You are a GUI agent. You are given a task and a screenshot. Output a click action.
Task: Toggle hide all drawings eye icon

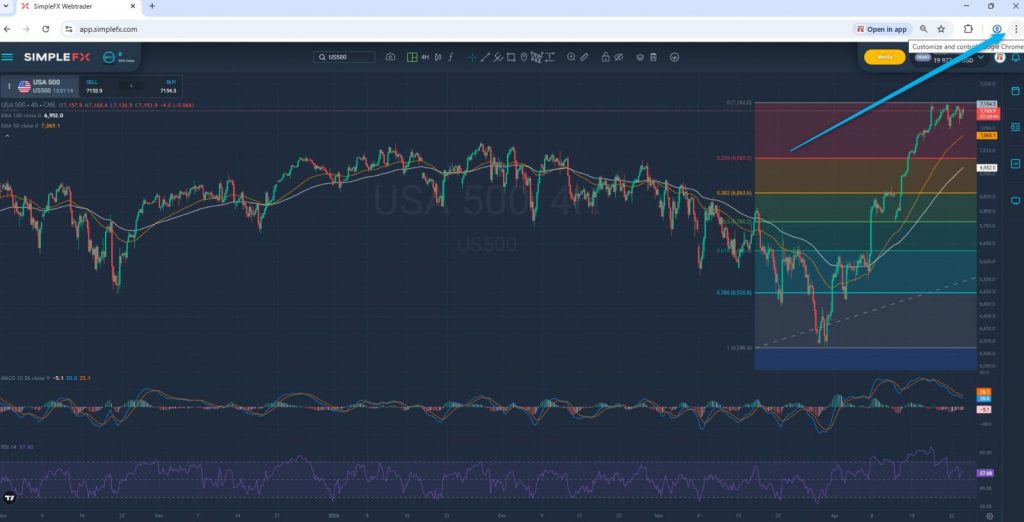[x=620, y=57]
